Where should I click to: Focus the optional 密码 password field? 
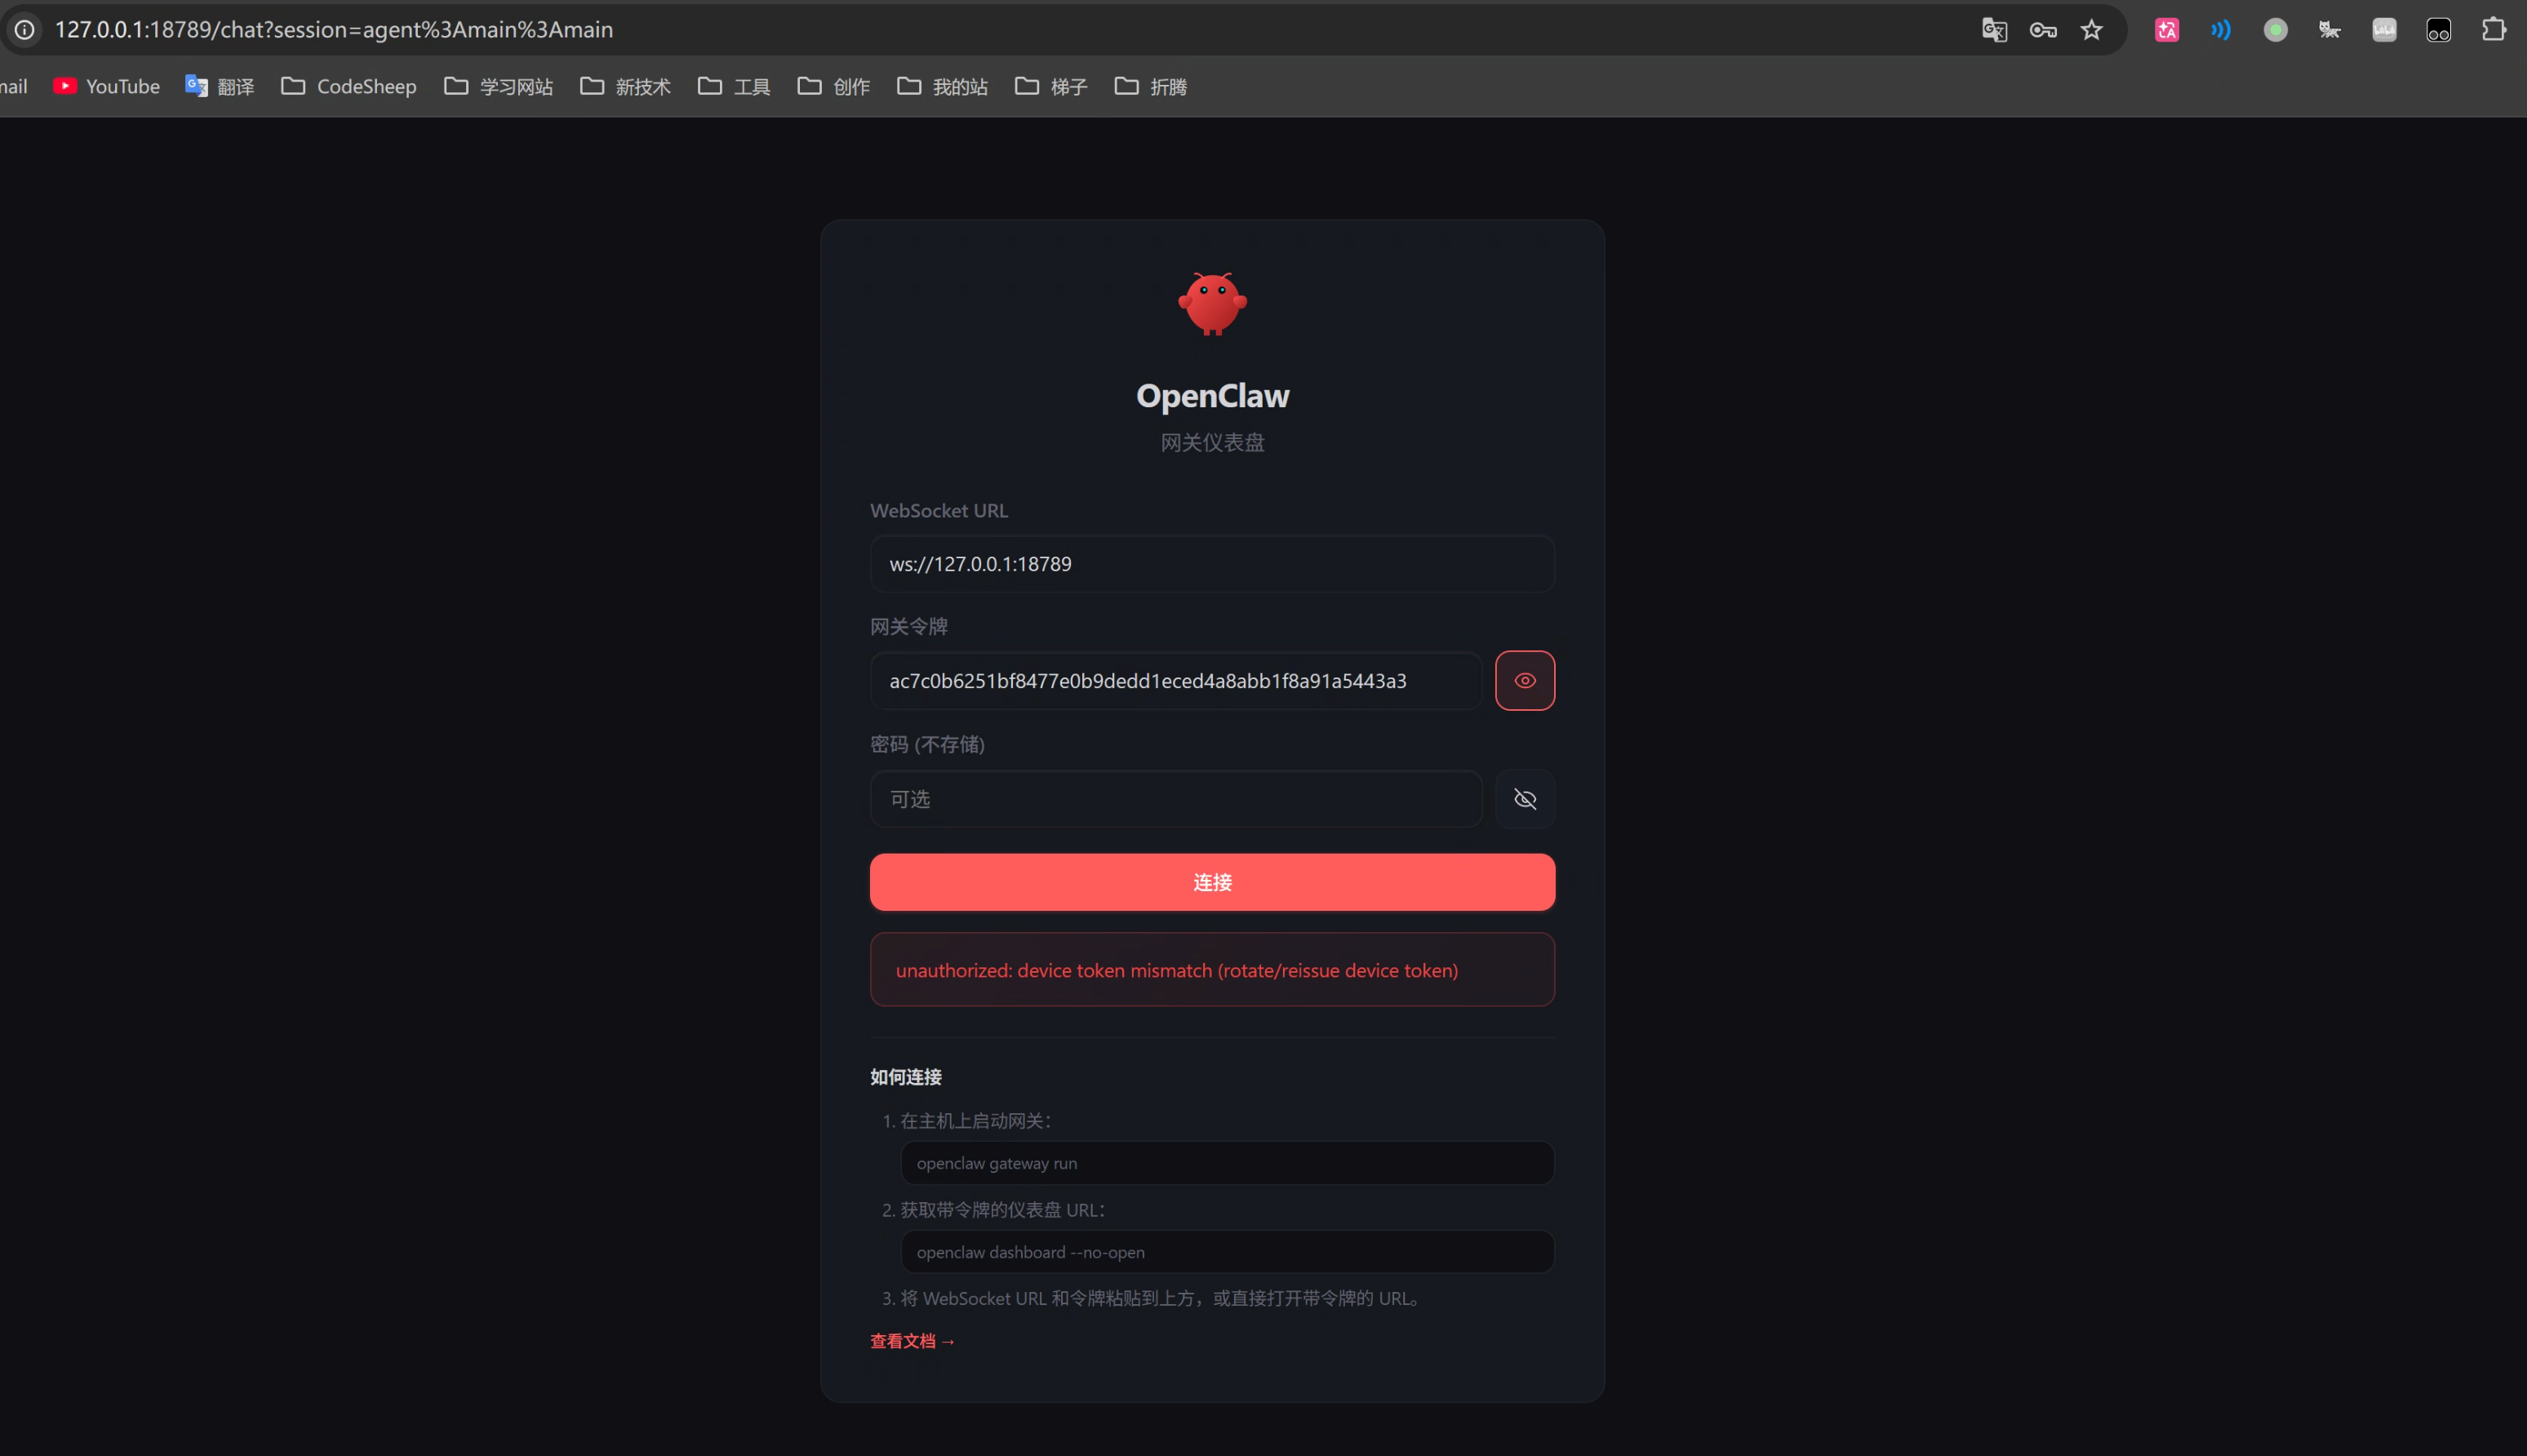point(1175,799)
